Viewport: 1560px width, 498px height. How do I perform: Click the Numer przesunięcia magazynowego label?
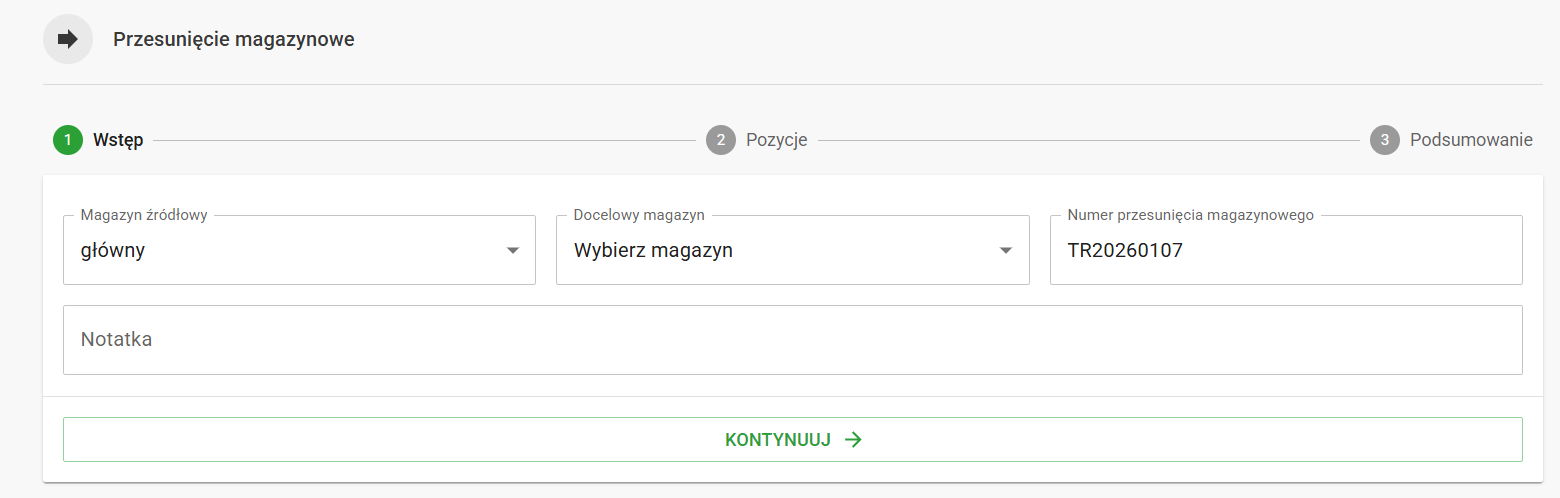(1190, 215)
